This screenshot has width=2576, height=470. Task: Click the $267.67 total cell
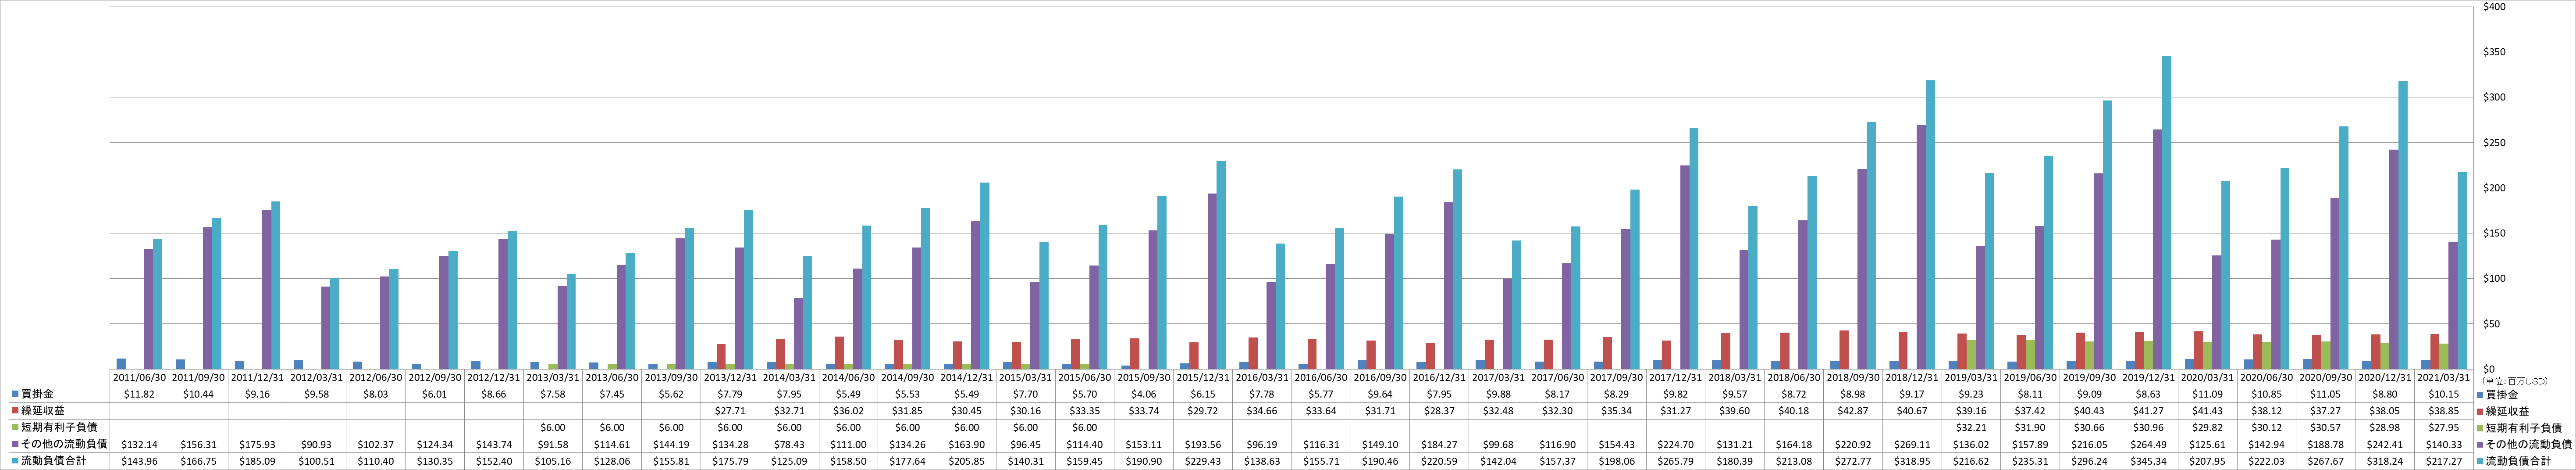2326,461
